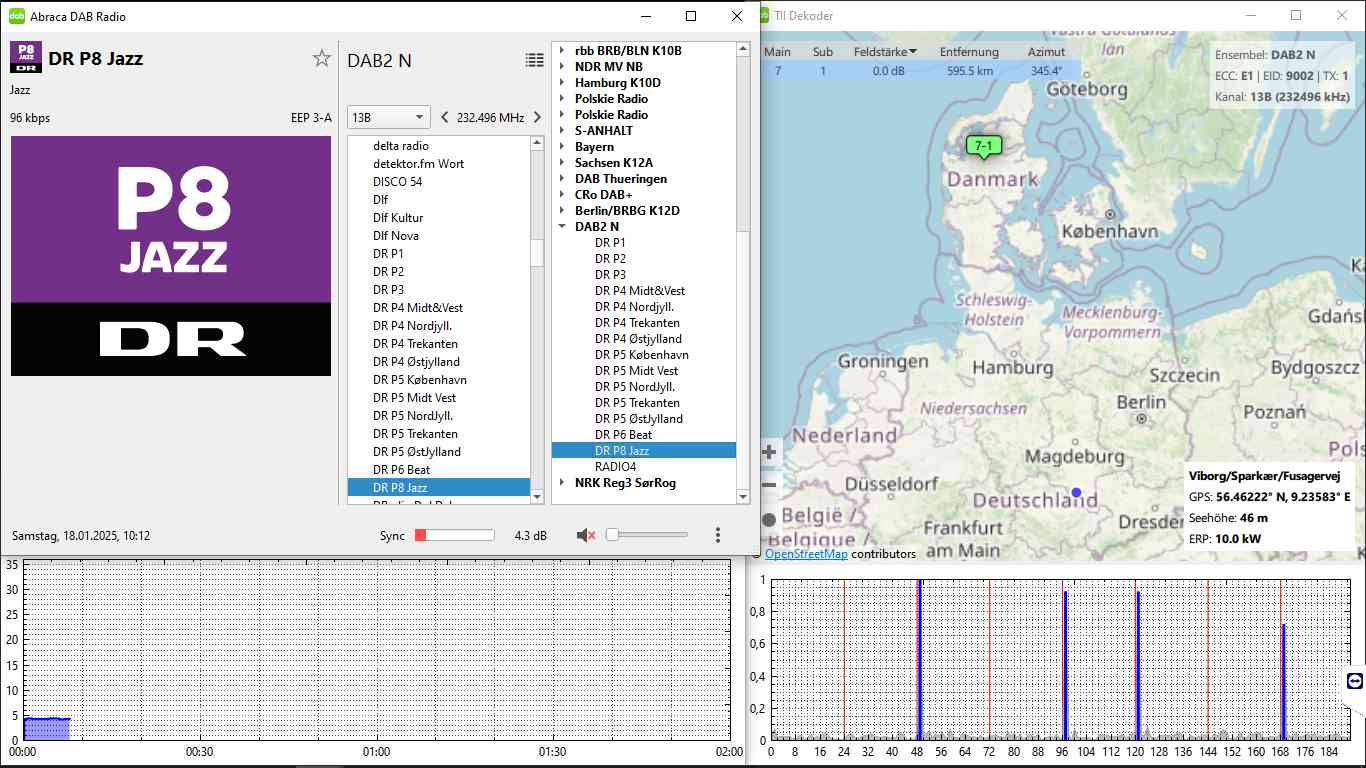This screenshot has height=768, width=1366.
Task: Select DR P6 Beat in service list
Action: coord(401,470)
